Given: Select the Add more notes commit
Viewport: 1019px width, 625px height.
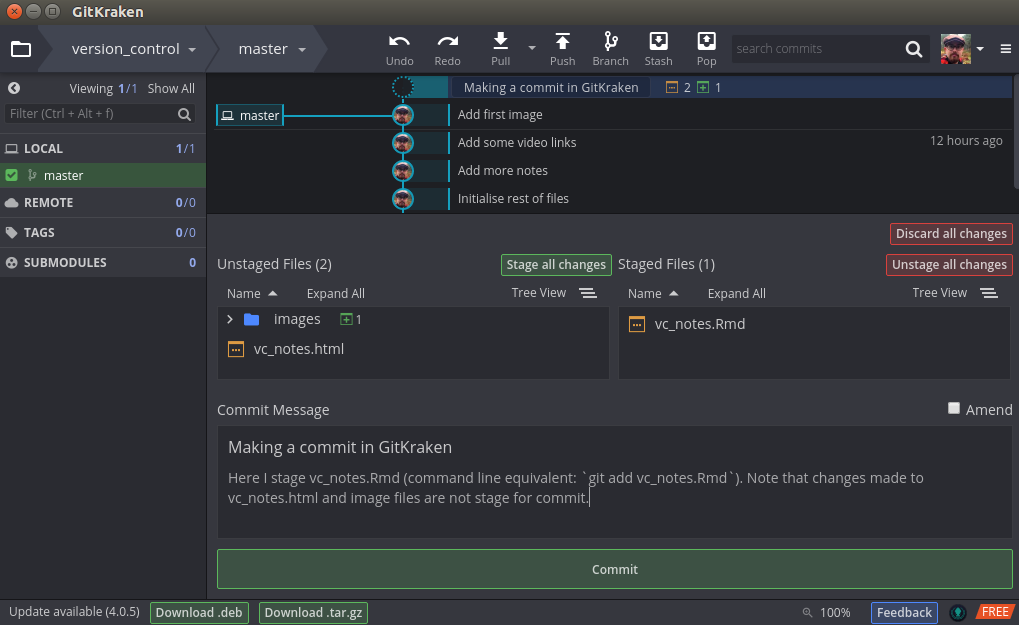Looking at the screenshot, I should [502, 171].
